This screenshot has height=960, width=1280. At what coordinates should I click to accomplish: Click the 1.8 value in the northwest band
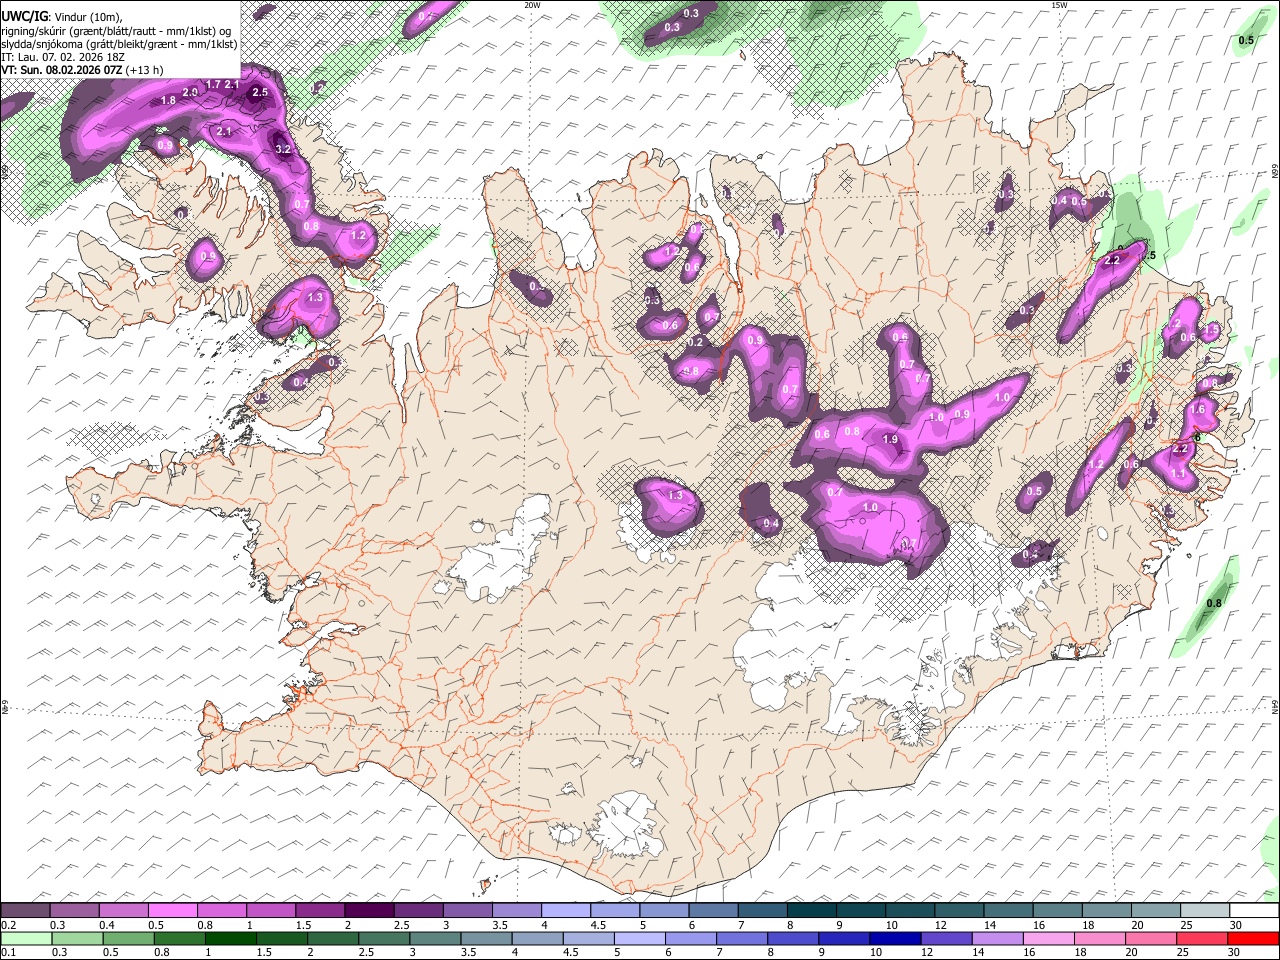[x=168, y=100]
